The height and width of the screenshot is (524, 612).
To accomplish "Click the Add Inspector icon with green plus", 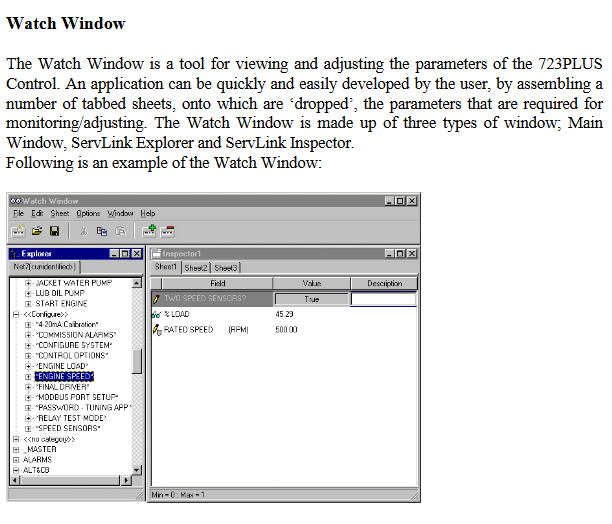I will pyautogui.click(x=149, y=231).
